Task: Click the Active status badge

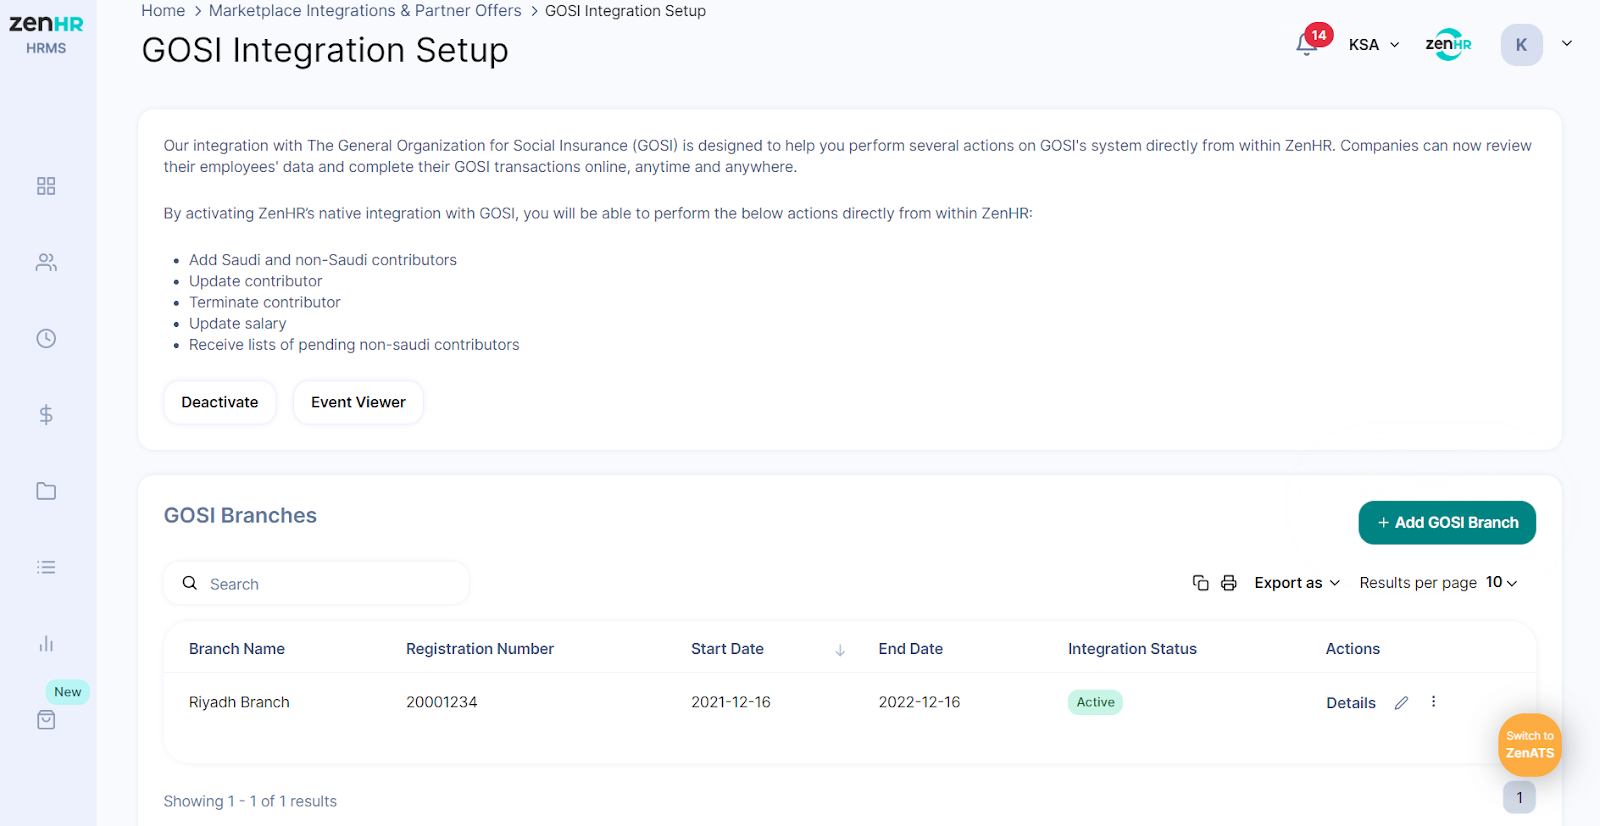Action: point(1095,702)
